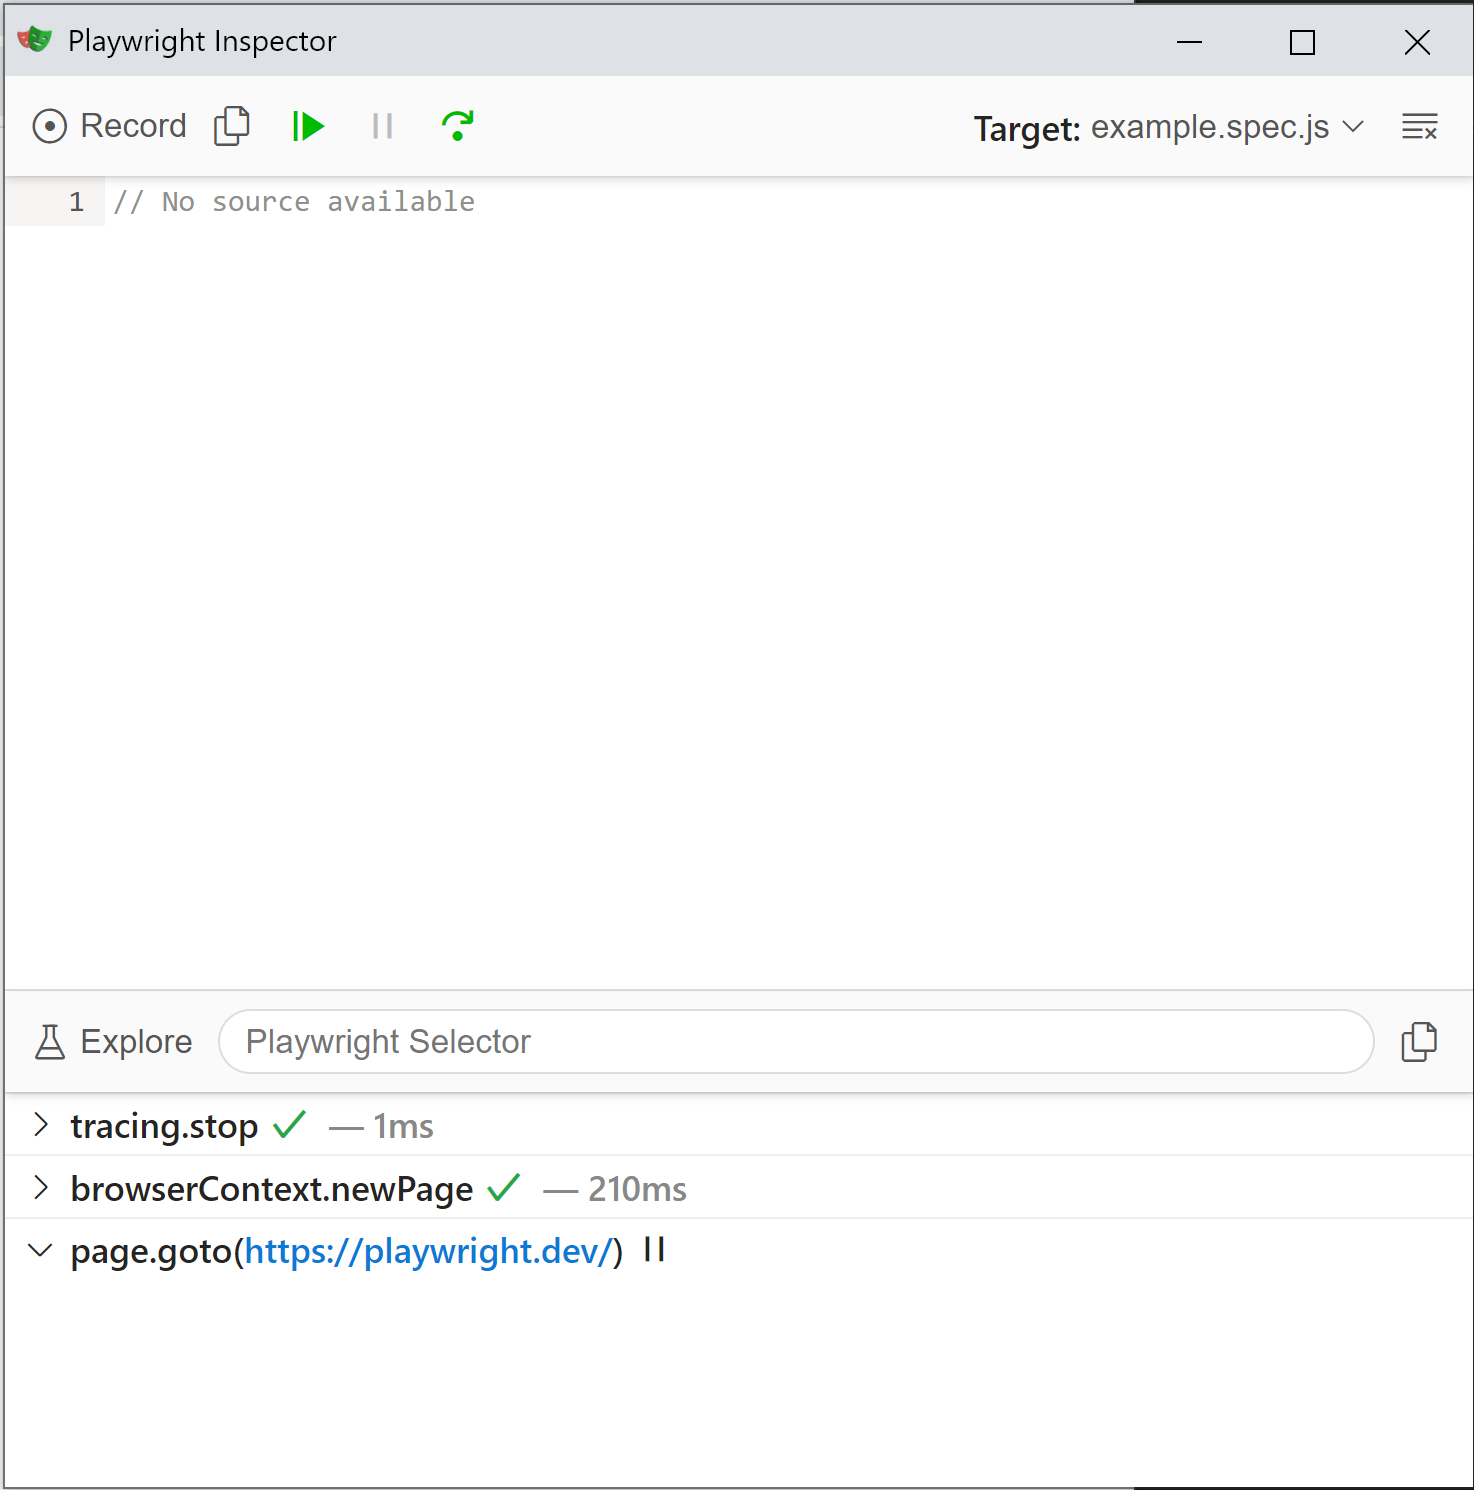Viewport: 1474px width, 1490px height.
Task: Expand the tracing.stop log entry
Action: tap(41, 1125)
